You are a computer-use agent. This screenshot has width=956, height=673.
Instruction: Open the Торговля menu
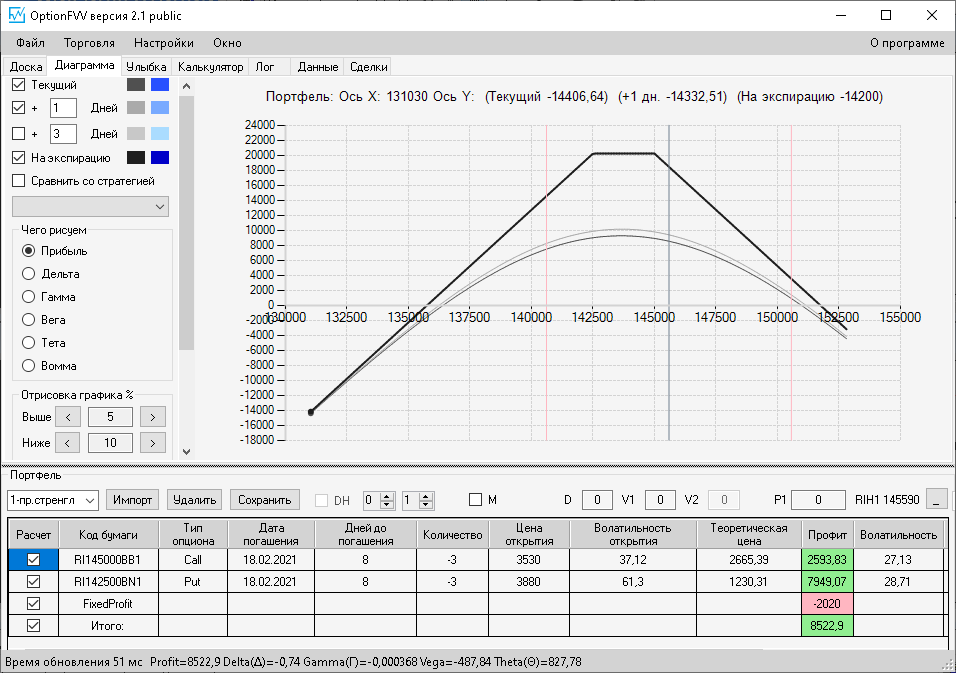point(89,43)
